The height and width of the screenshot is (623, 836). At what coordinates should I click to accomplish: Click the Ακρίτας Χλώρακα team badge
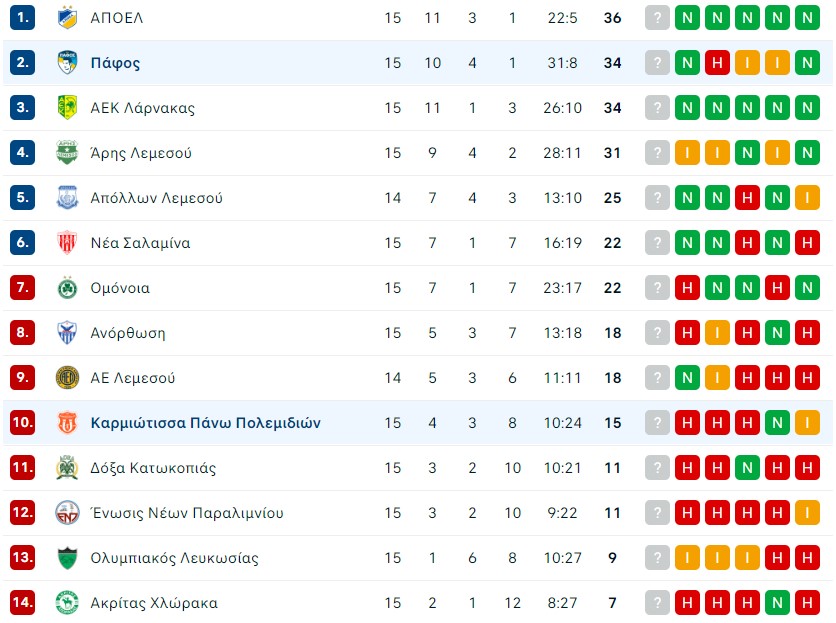[x=67, y=603]
